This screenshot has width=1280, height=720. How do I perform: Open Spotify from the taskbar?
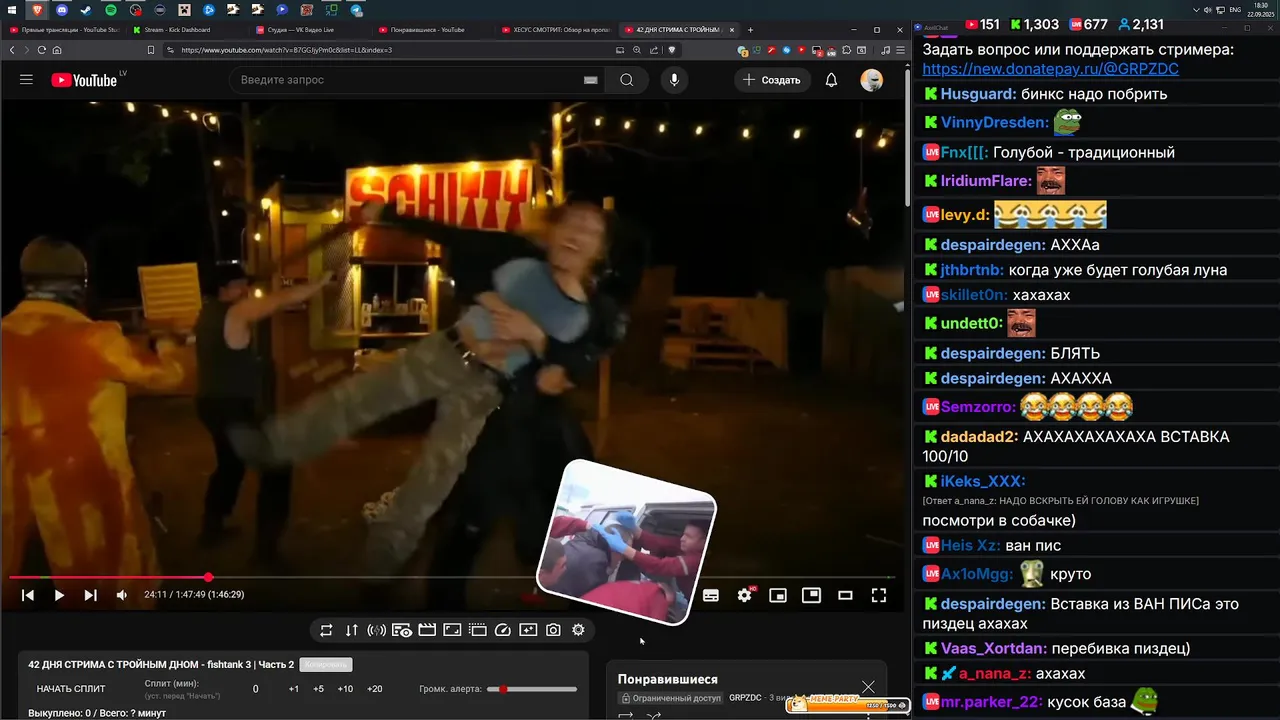point(111,10)
